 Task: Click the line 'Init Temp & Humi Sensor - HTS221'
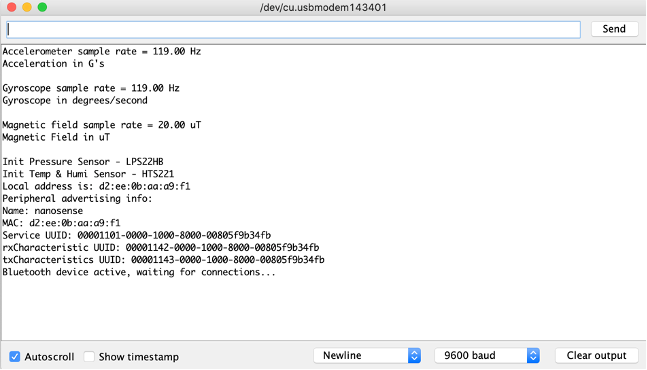pyautogui.click(x=88, y=174)
